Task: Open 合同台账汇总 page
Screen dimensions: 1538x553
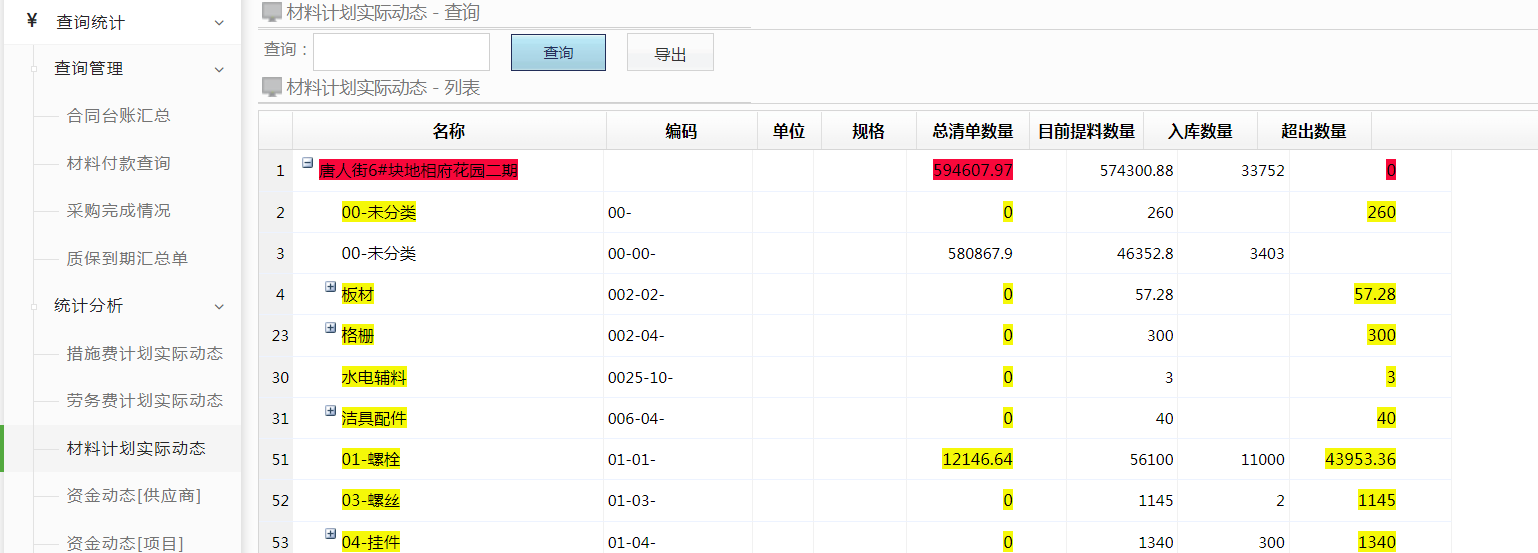Action: point(118,116)
